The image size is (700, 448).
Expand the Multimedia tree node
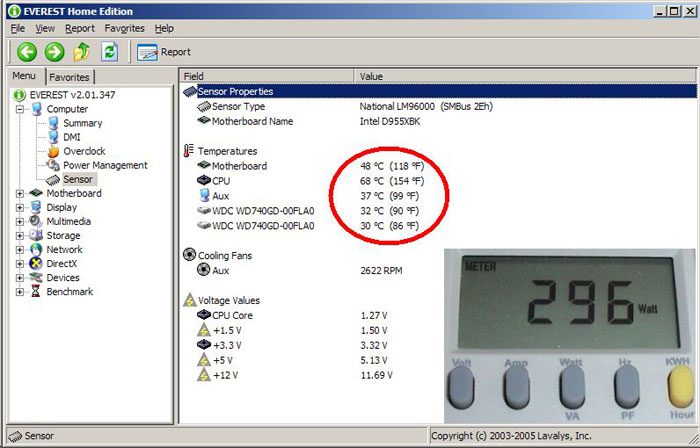point(20,221)
